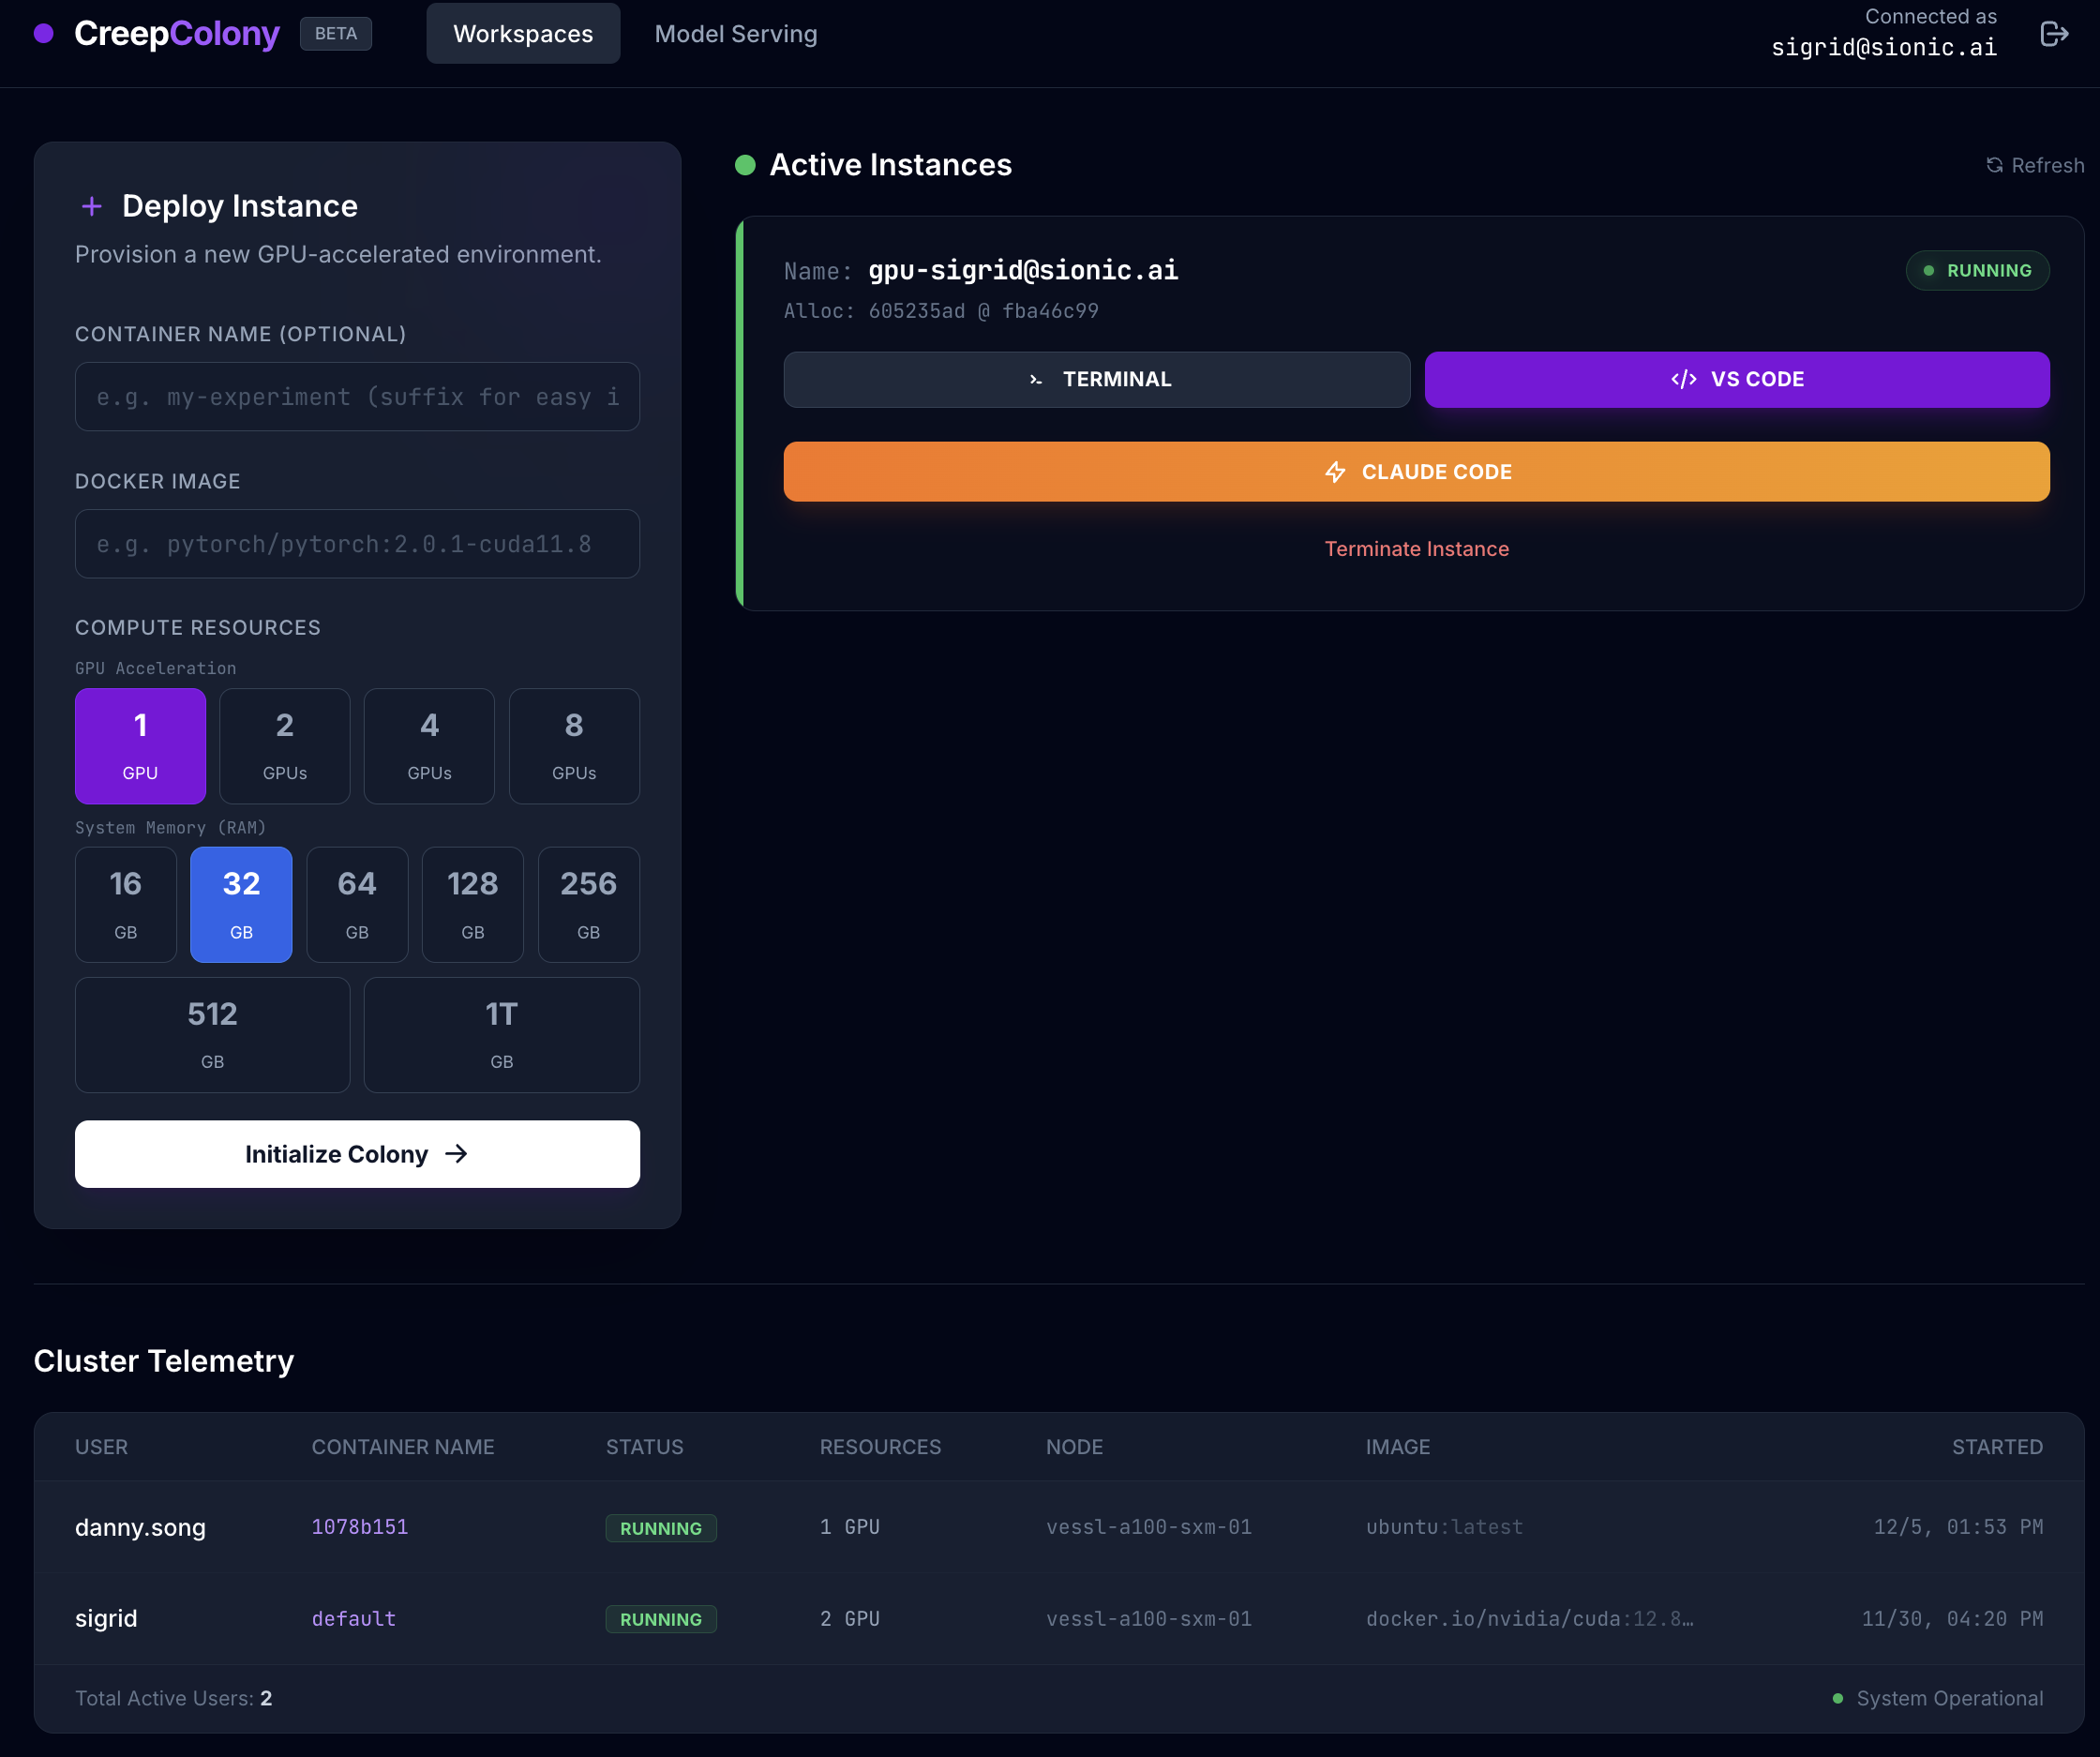This screenshot has width=2100, height=1757.
Task: Select the 8 GPUs option
Action: point(574,746)
